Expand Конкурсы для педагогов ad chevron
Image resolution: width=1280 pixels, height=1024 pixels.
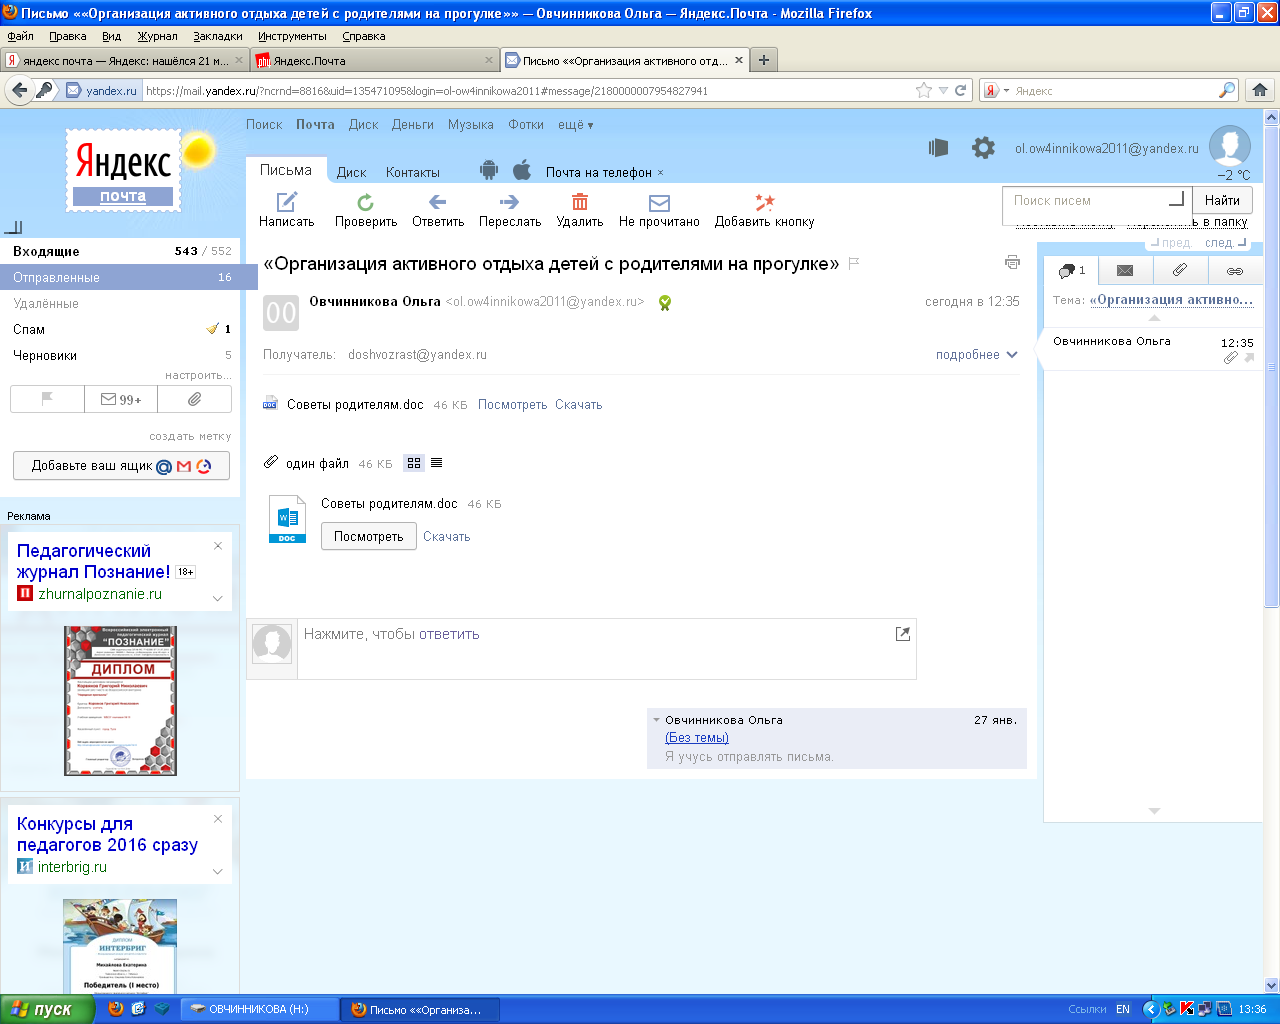(218, 871)
